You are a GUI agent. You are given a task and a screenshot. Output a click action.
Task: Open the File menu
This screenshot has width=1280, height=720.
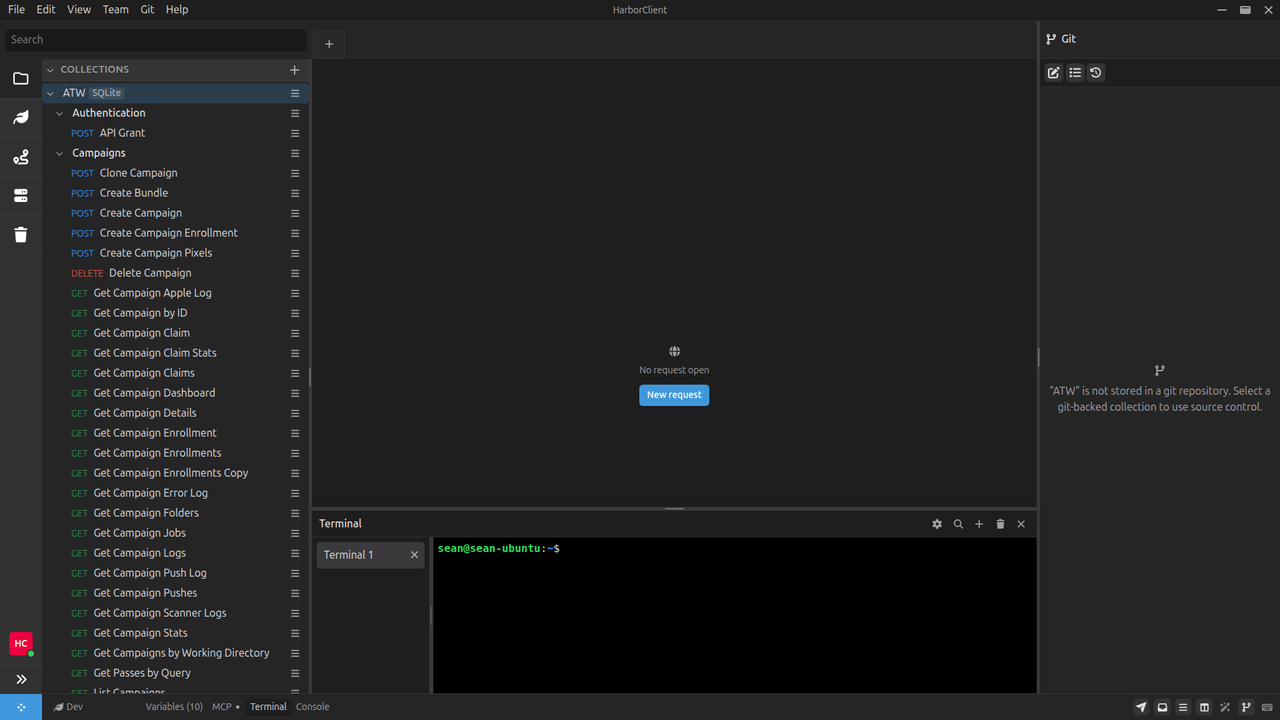16,9
